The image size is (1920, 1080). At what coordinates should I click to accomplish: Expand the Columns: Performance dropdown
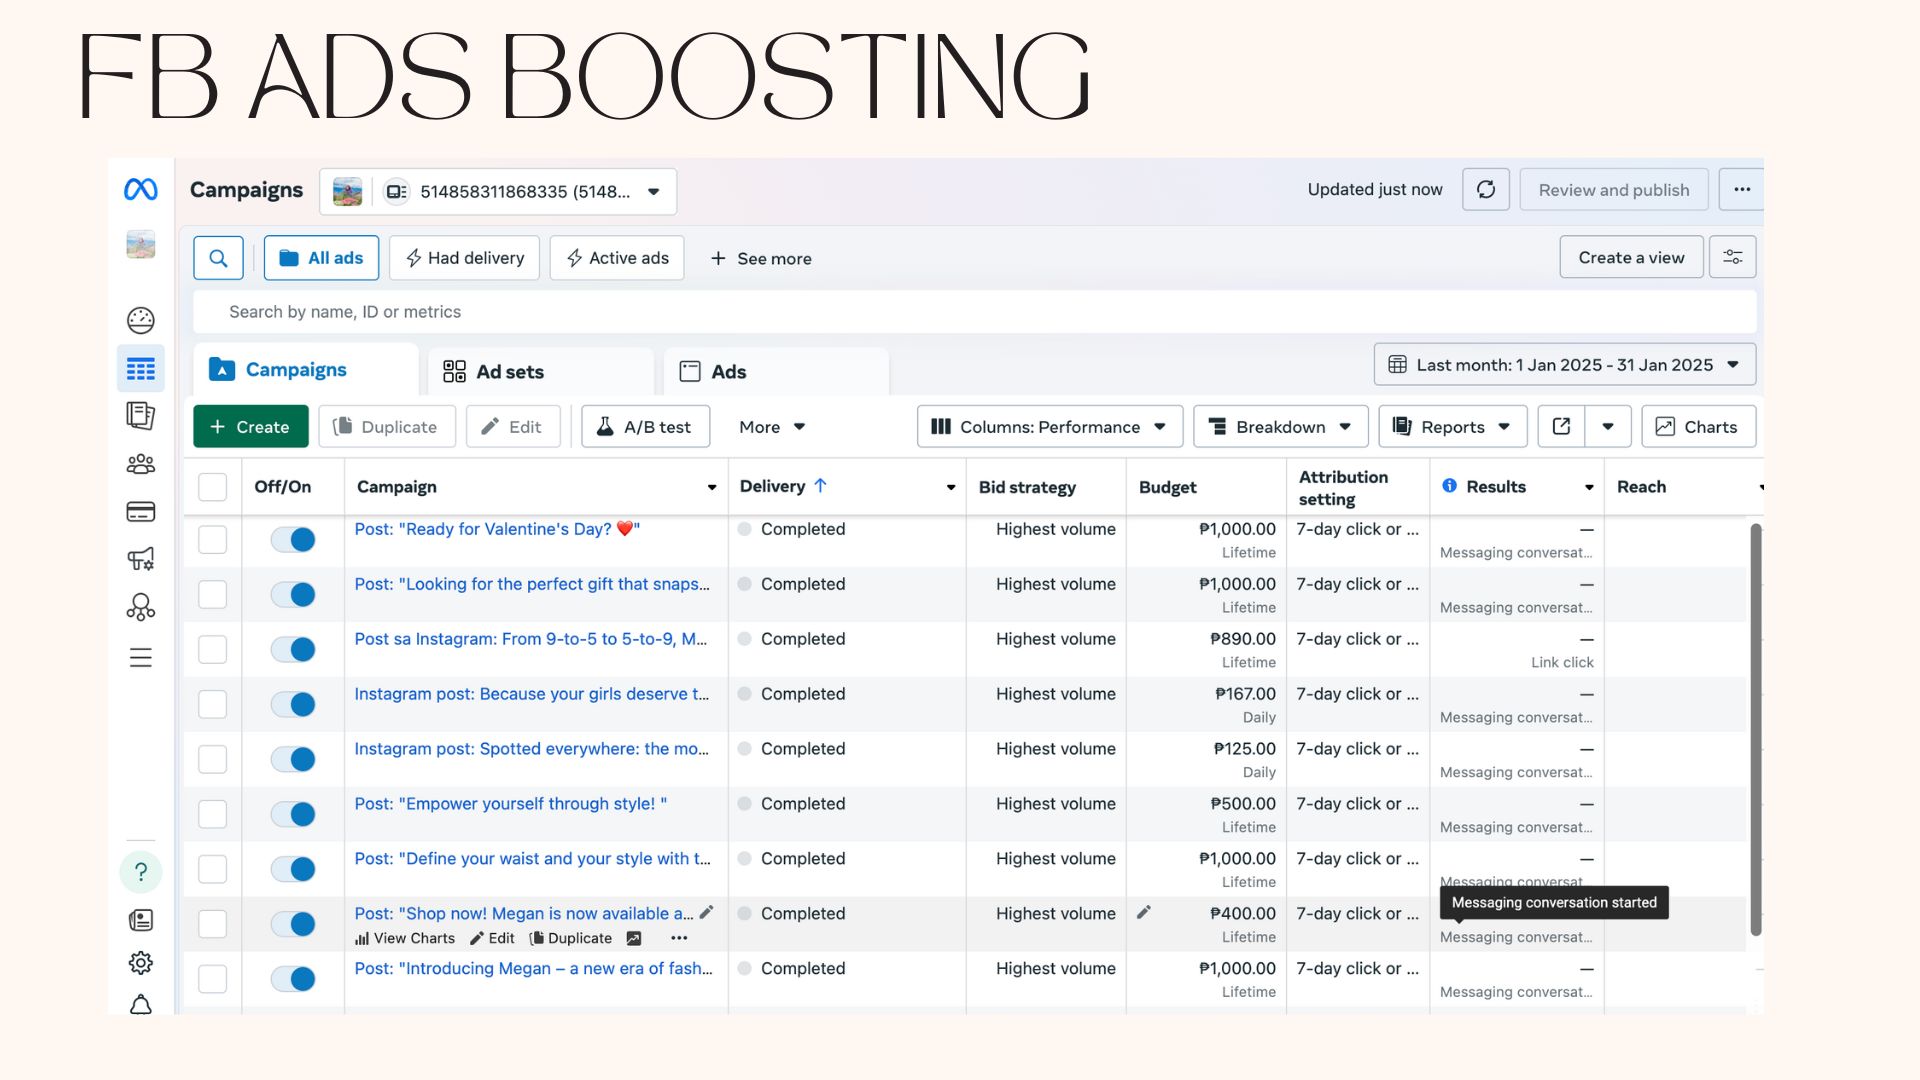click(1049, 427)
